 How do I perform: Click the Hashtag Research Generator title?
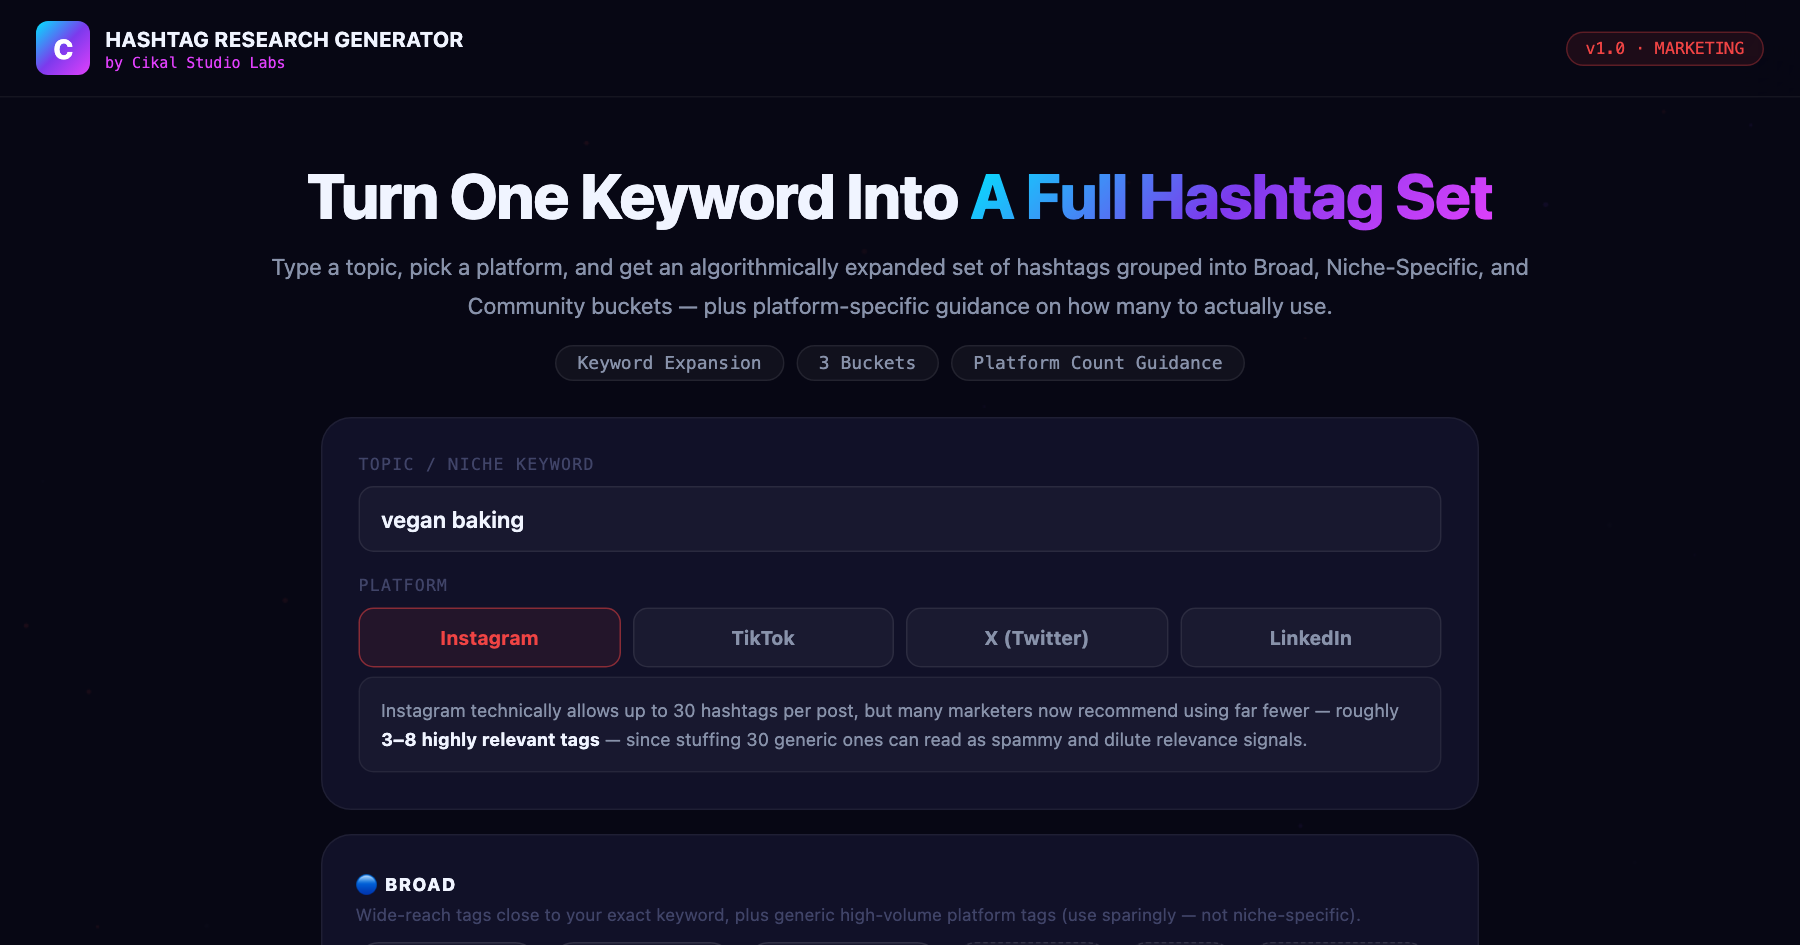tap(284, 39)
